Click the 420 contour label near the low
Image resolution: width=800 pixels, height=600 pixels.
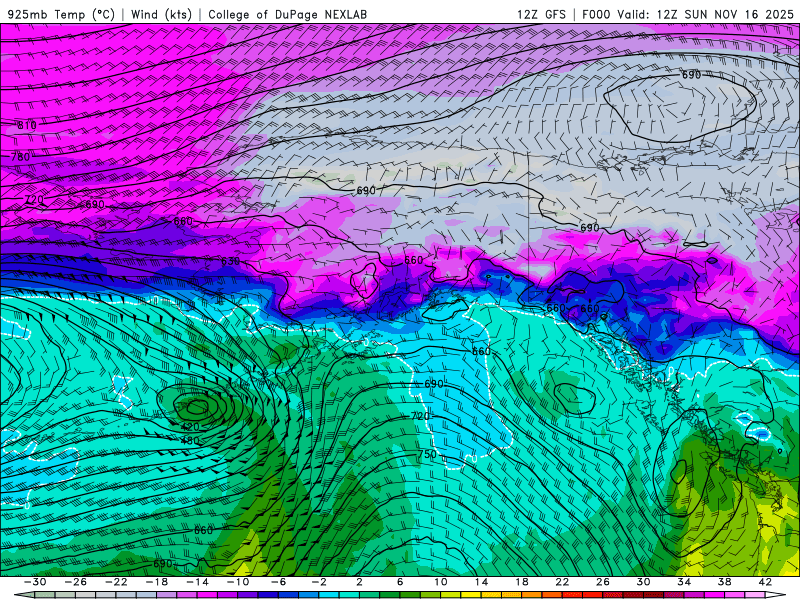point(190,427)
